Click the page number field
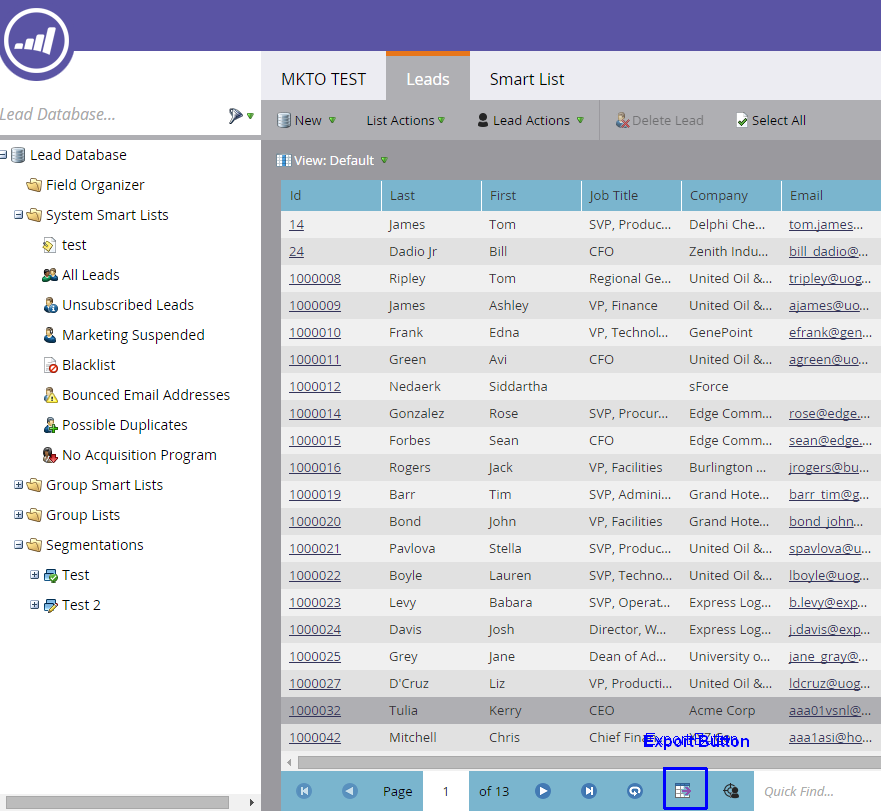 pyautogui.click(x=446, y=791)
